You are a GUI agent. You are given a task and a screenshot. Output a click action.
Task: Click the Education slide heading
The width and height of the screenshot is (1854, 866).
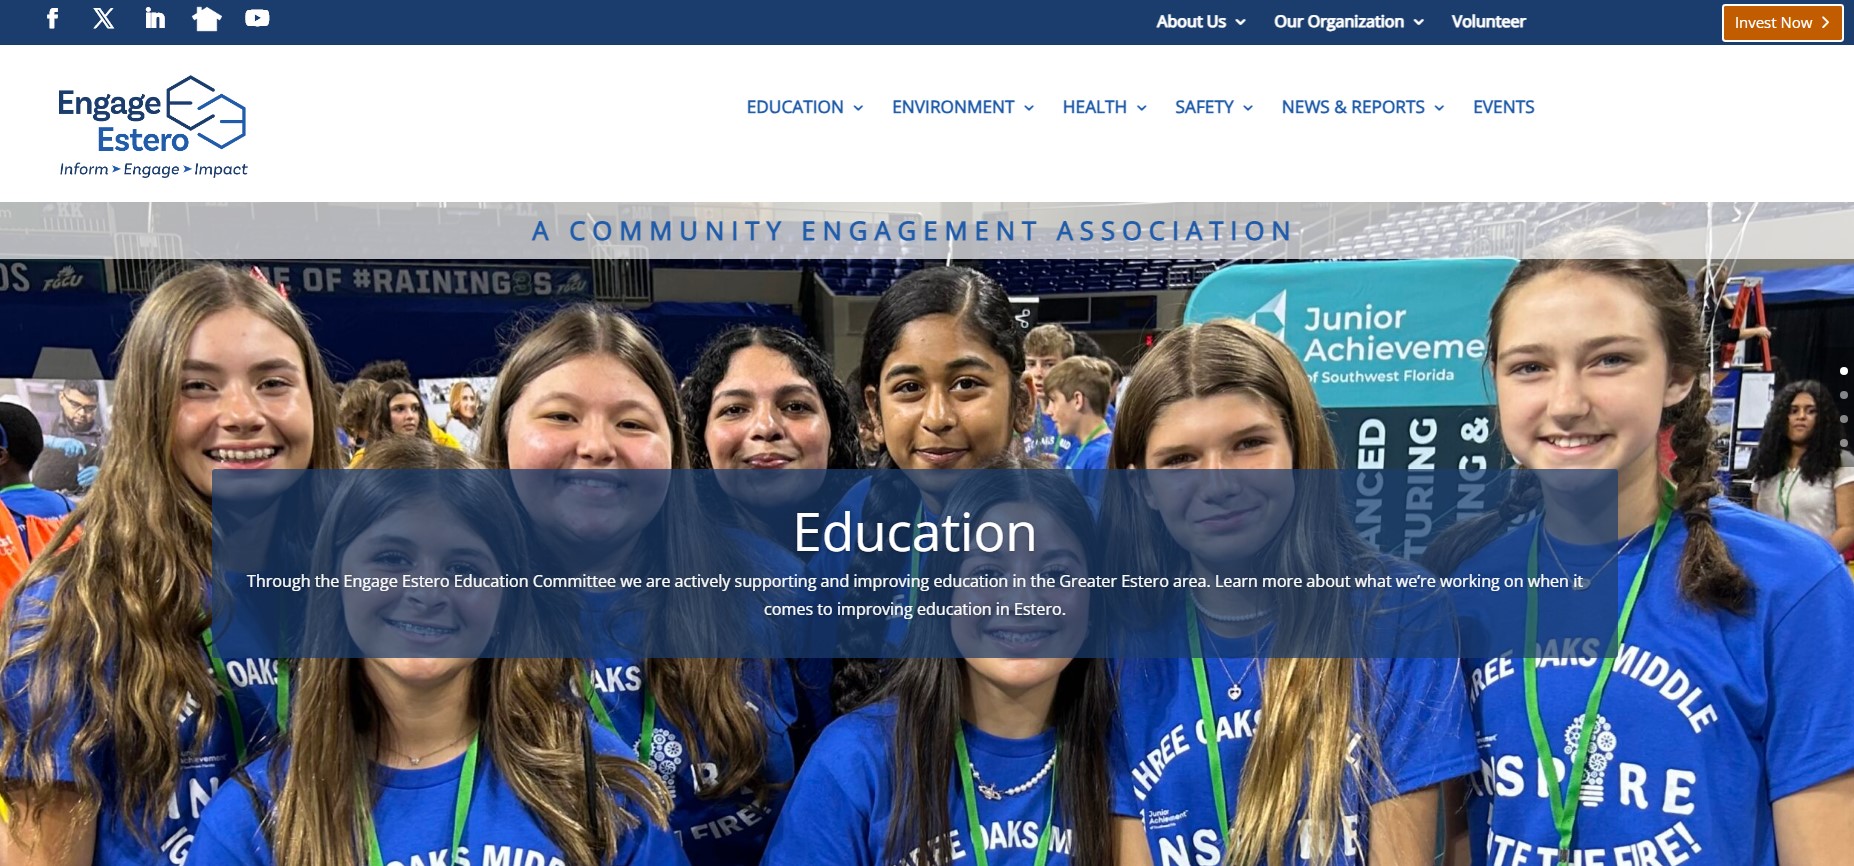(x=914, y=532)
